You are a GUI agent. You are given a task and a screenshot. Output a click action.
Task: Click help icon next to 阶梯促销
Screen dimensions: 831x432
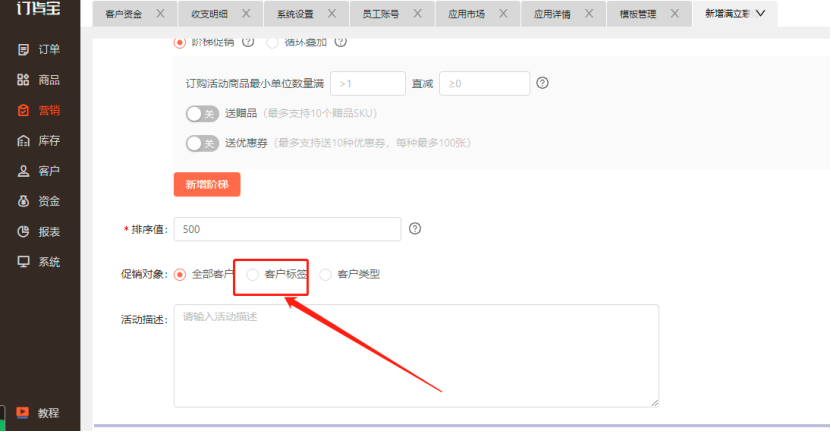point(247,41)
